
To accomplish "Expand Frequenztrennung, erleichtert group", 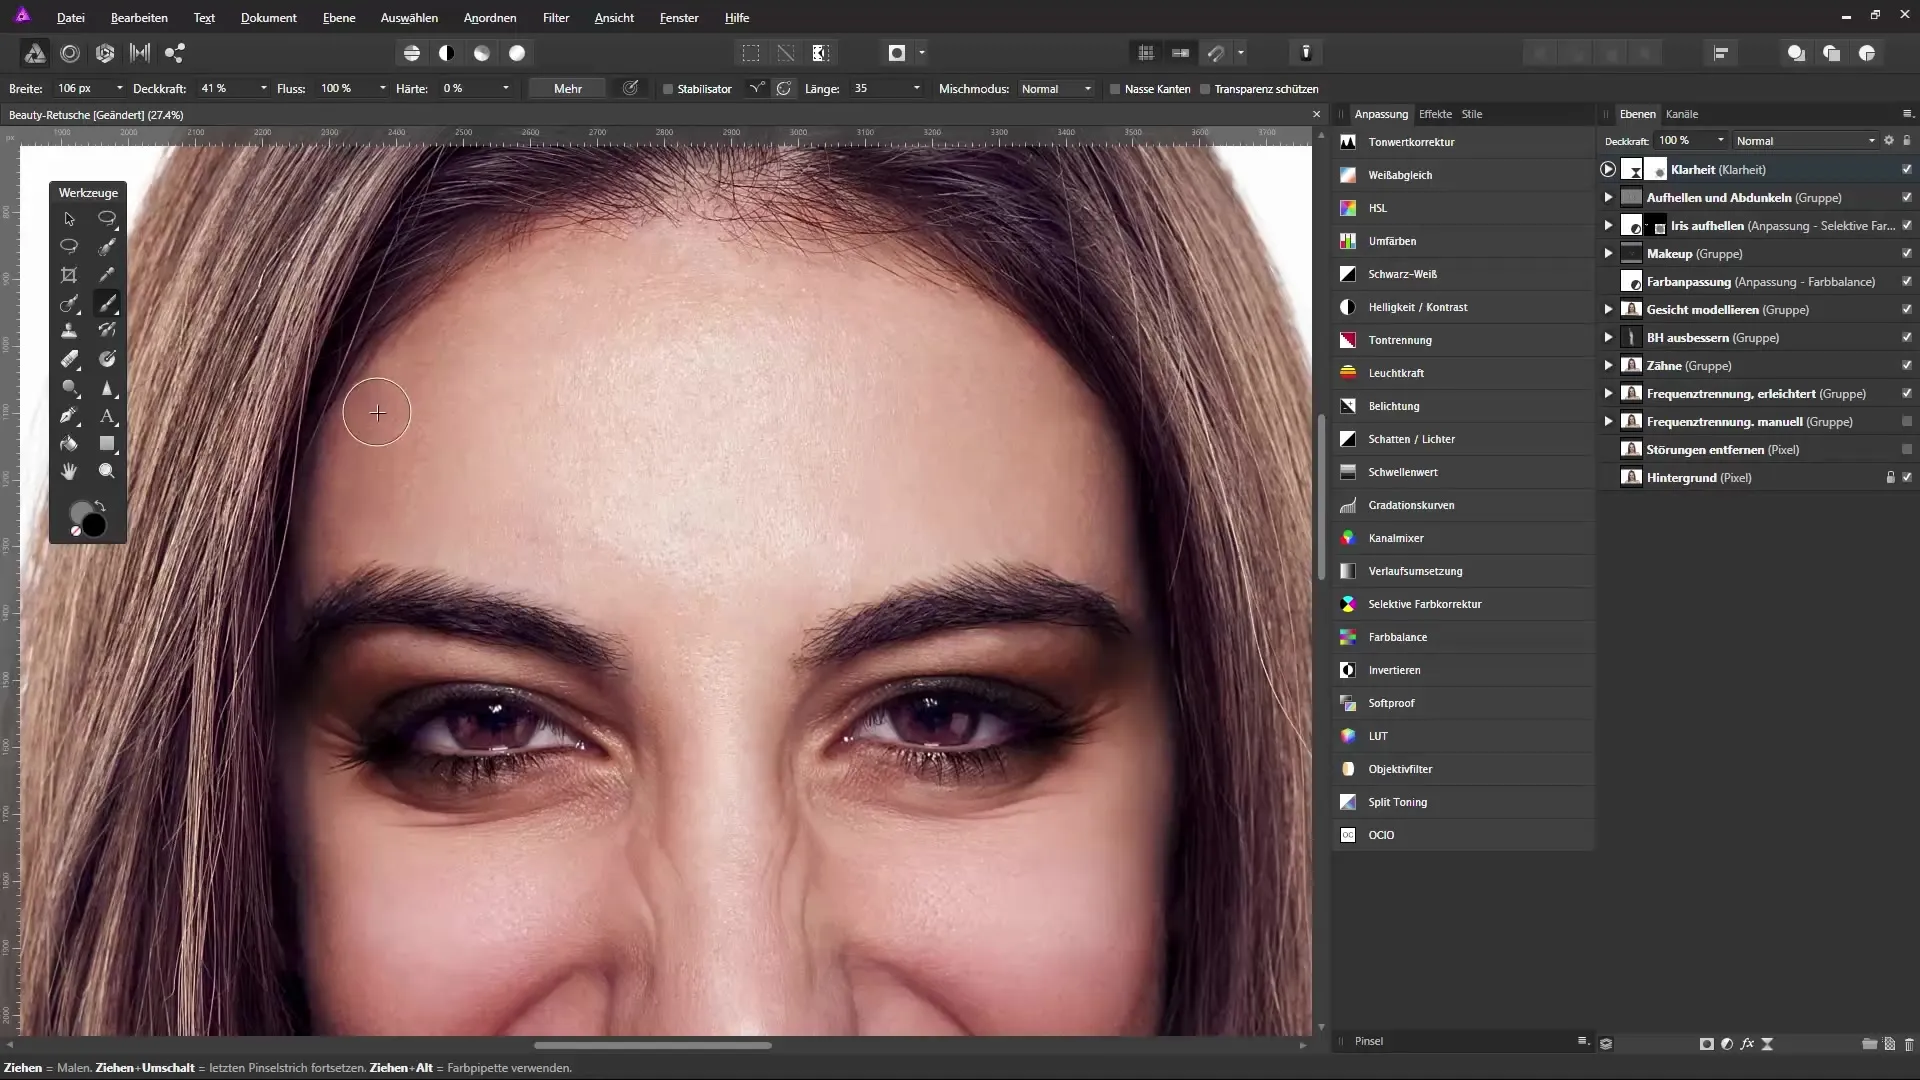I will tap(1608, 394).
